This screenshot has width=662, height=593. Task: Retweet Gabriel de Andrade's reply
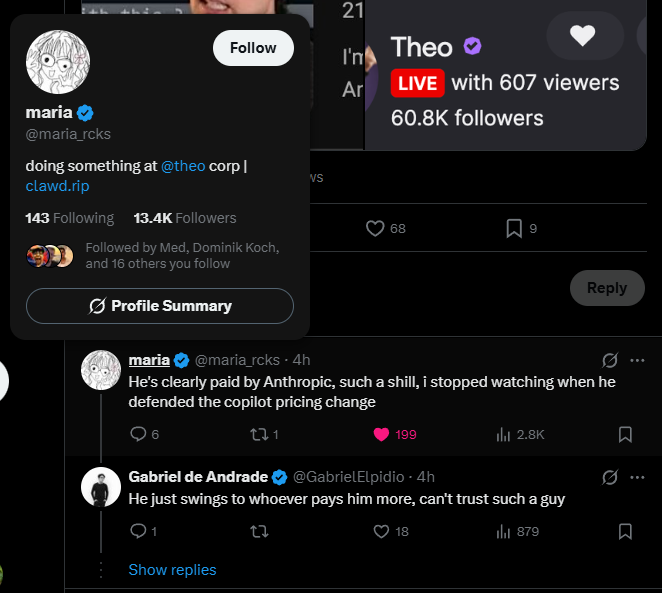[259, 531]
